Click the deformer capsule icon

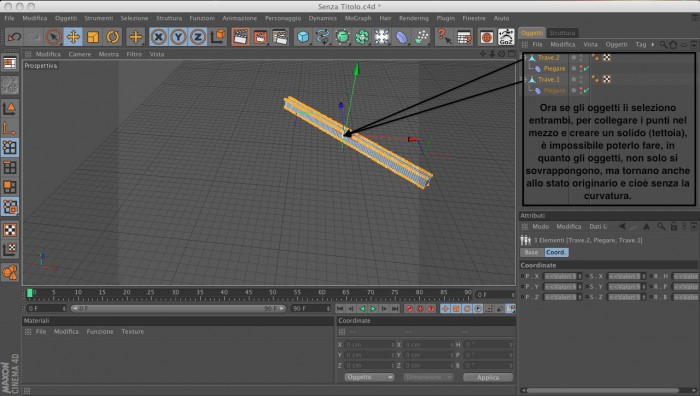tap(401, 37)
